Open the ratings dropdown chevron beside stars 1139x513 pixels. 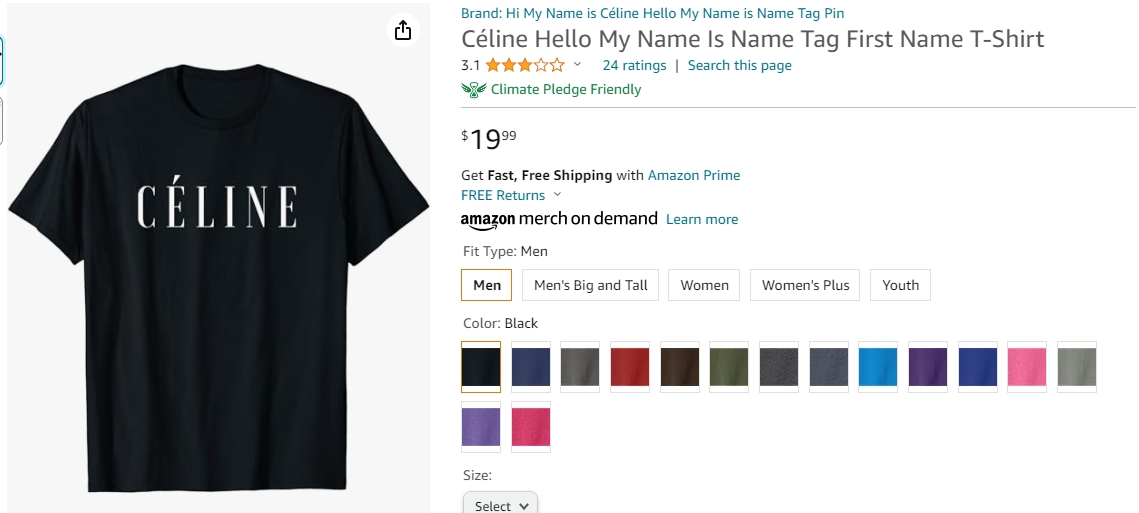[577, 65]
